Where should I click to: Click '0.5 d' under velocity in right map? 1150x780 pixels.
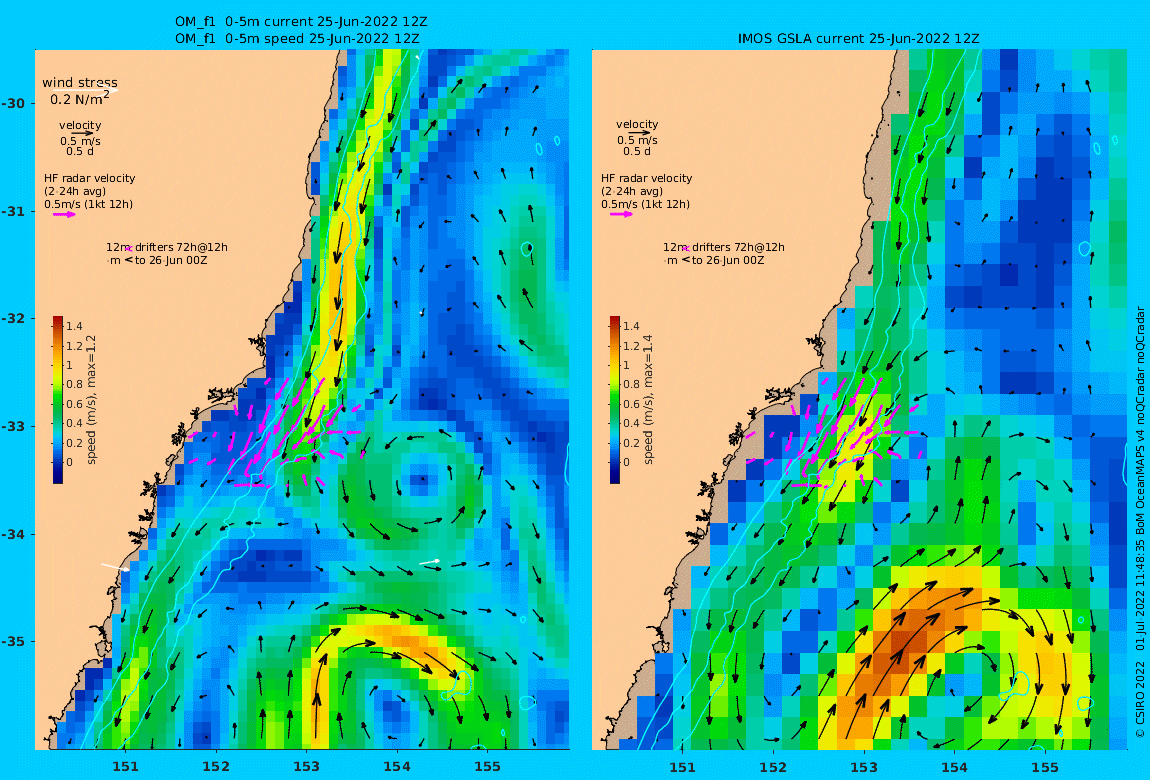(x=637, y=151)
